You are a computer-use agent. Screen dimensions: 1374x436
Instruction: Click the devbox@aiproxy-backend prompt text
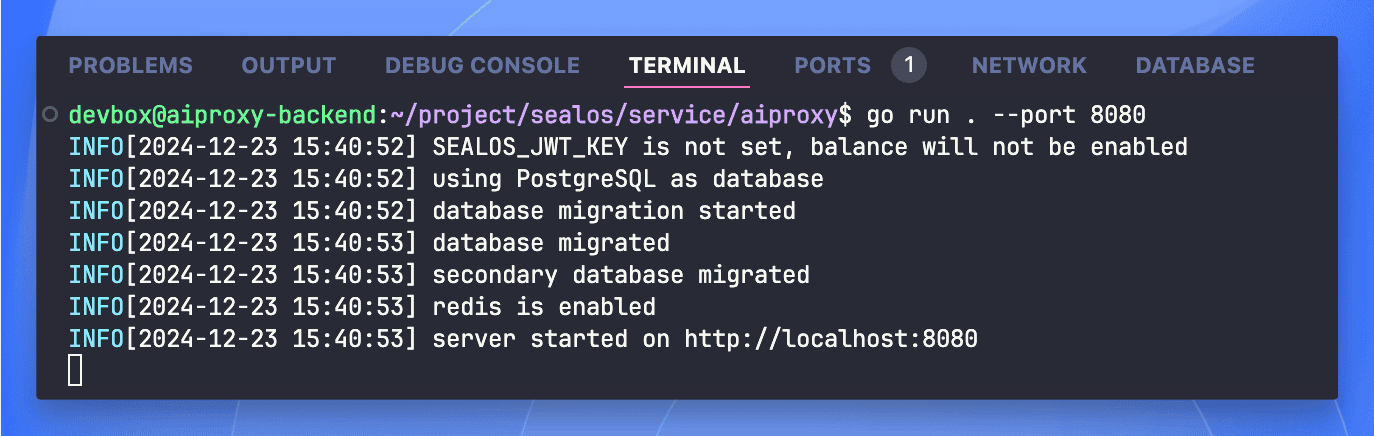point(222,115)
